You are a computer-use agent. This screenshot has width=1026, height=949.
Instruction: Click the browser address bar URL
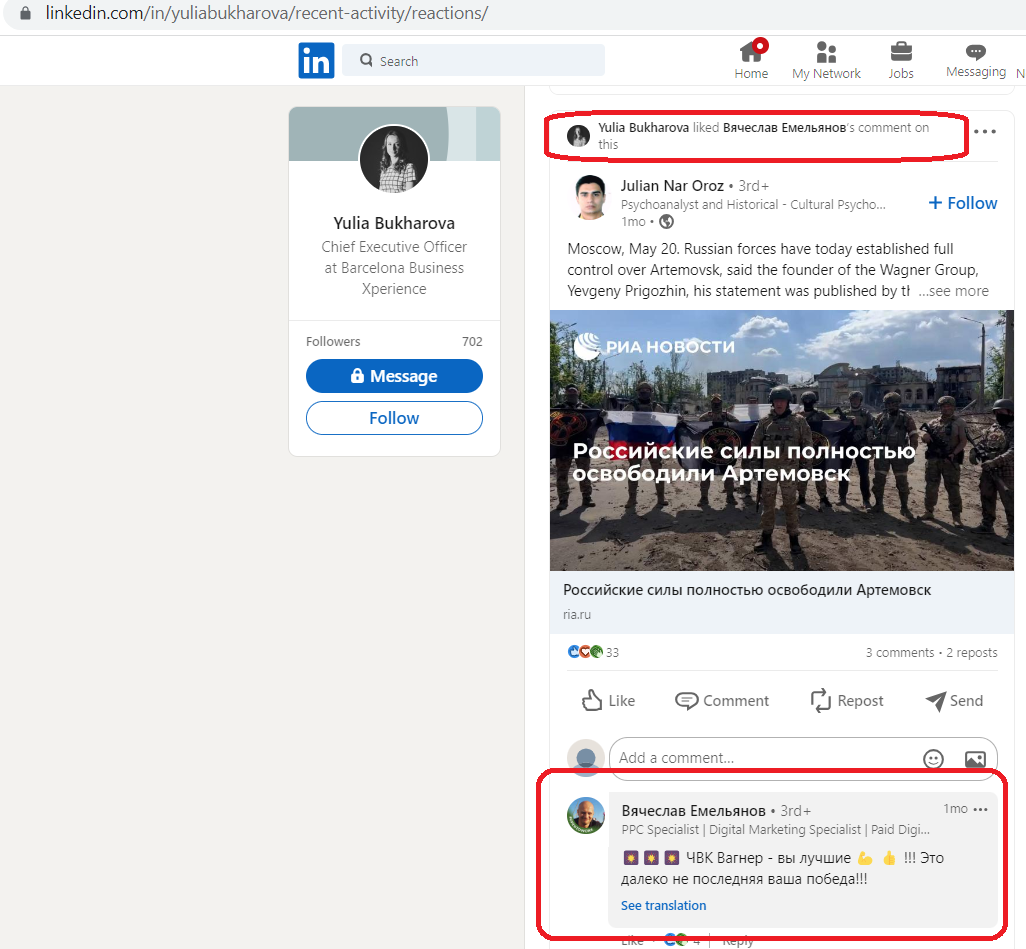coord(266,13)
